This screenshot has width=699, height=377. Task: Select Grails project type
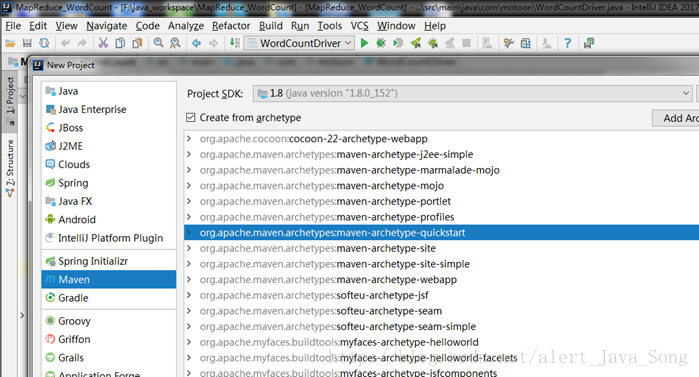[109, 358]
